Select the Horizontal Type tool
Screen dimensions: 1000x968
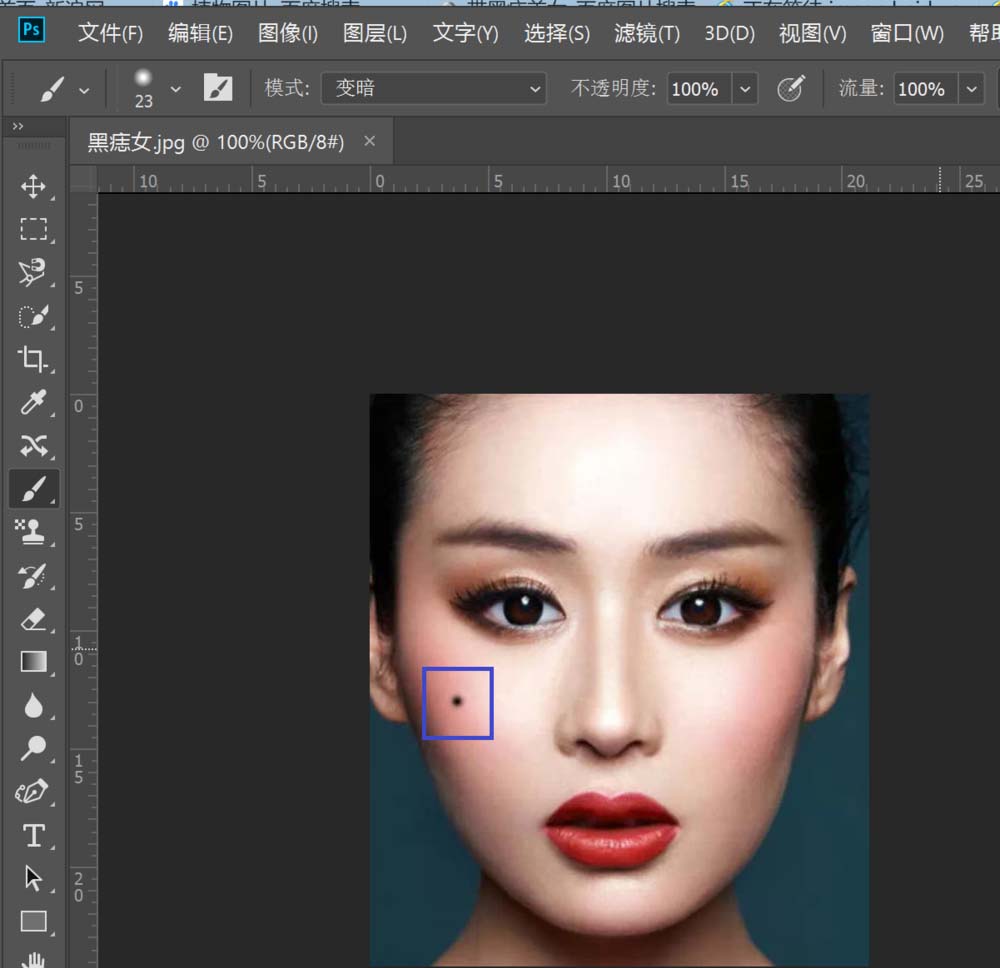tap(35, 835)
